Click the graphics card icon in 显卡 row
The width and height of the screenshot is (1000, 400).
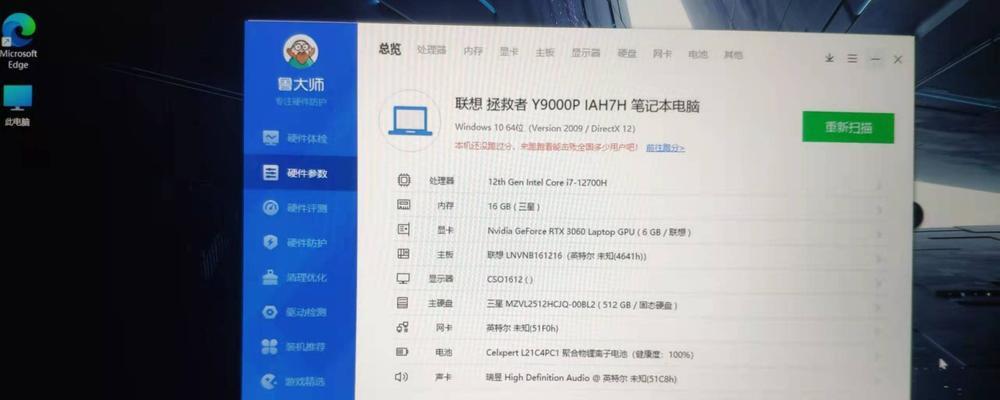(x=403, y=230)
